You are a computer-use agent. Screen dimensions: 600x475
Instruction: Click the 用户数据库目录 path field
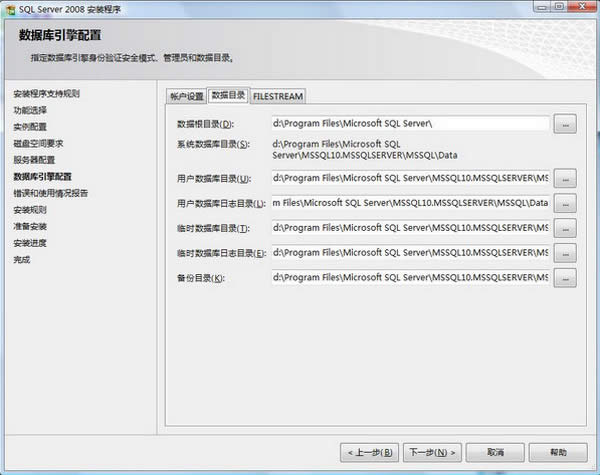point(411,178)
